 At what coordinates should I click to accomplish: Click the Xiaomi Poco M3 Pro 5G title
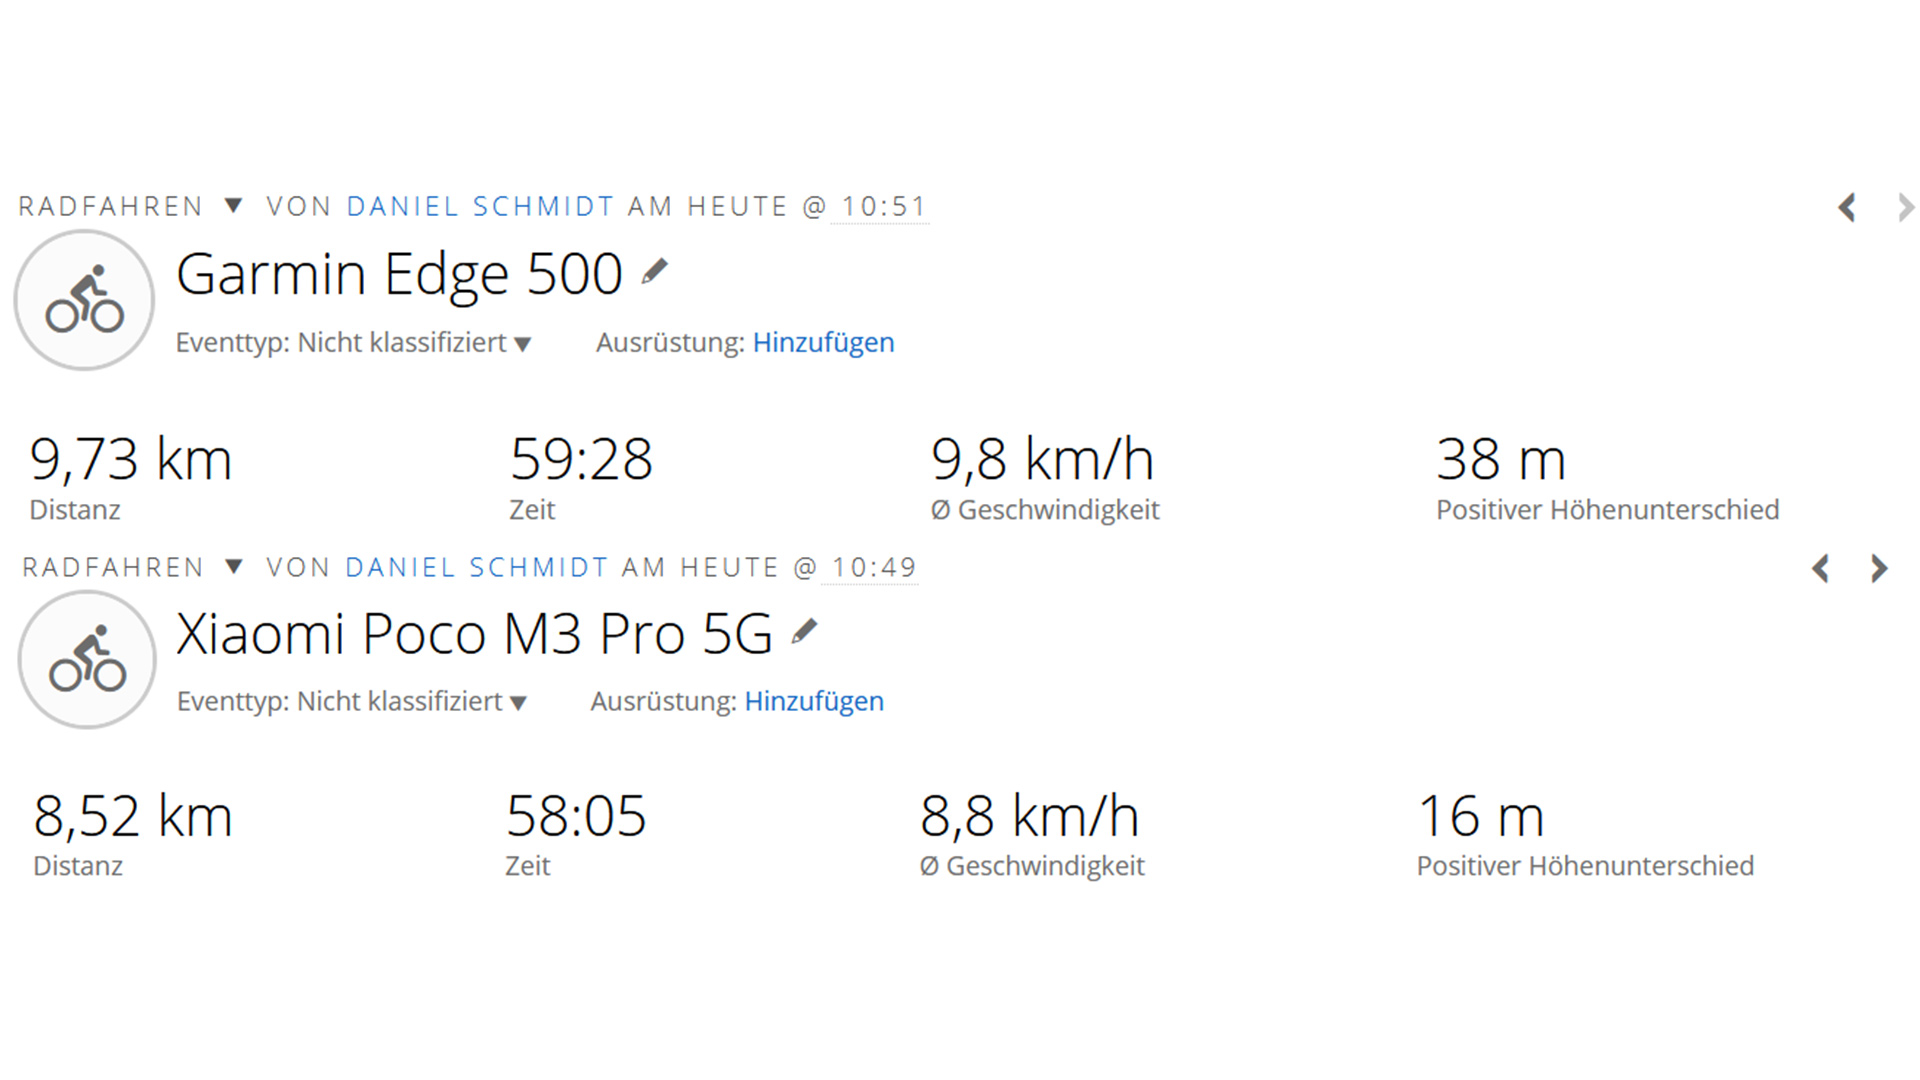tap(474, 634)
